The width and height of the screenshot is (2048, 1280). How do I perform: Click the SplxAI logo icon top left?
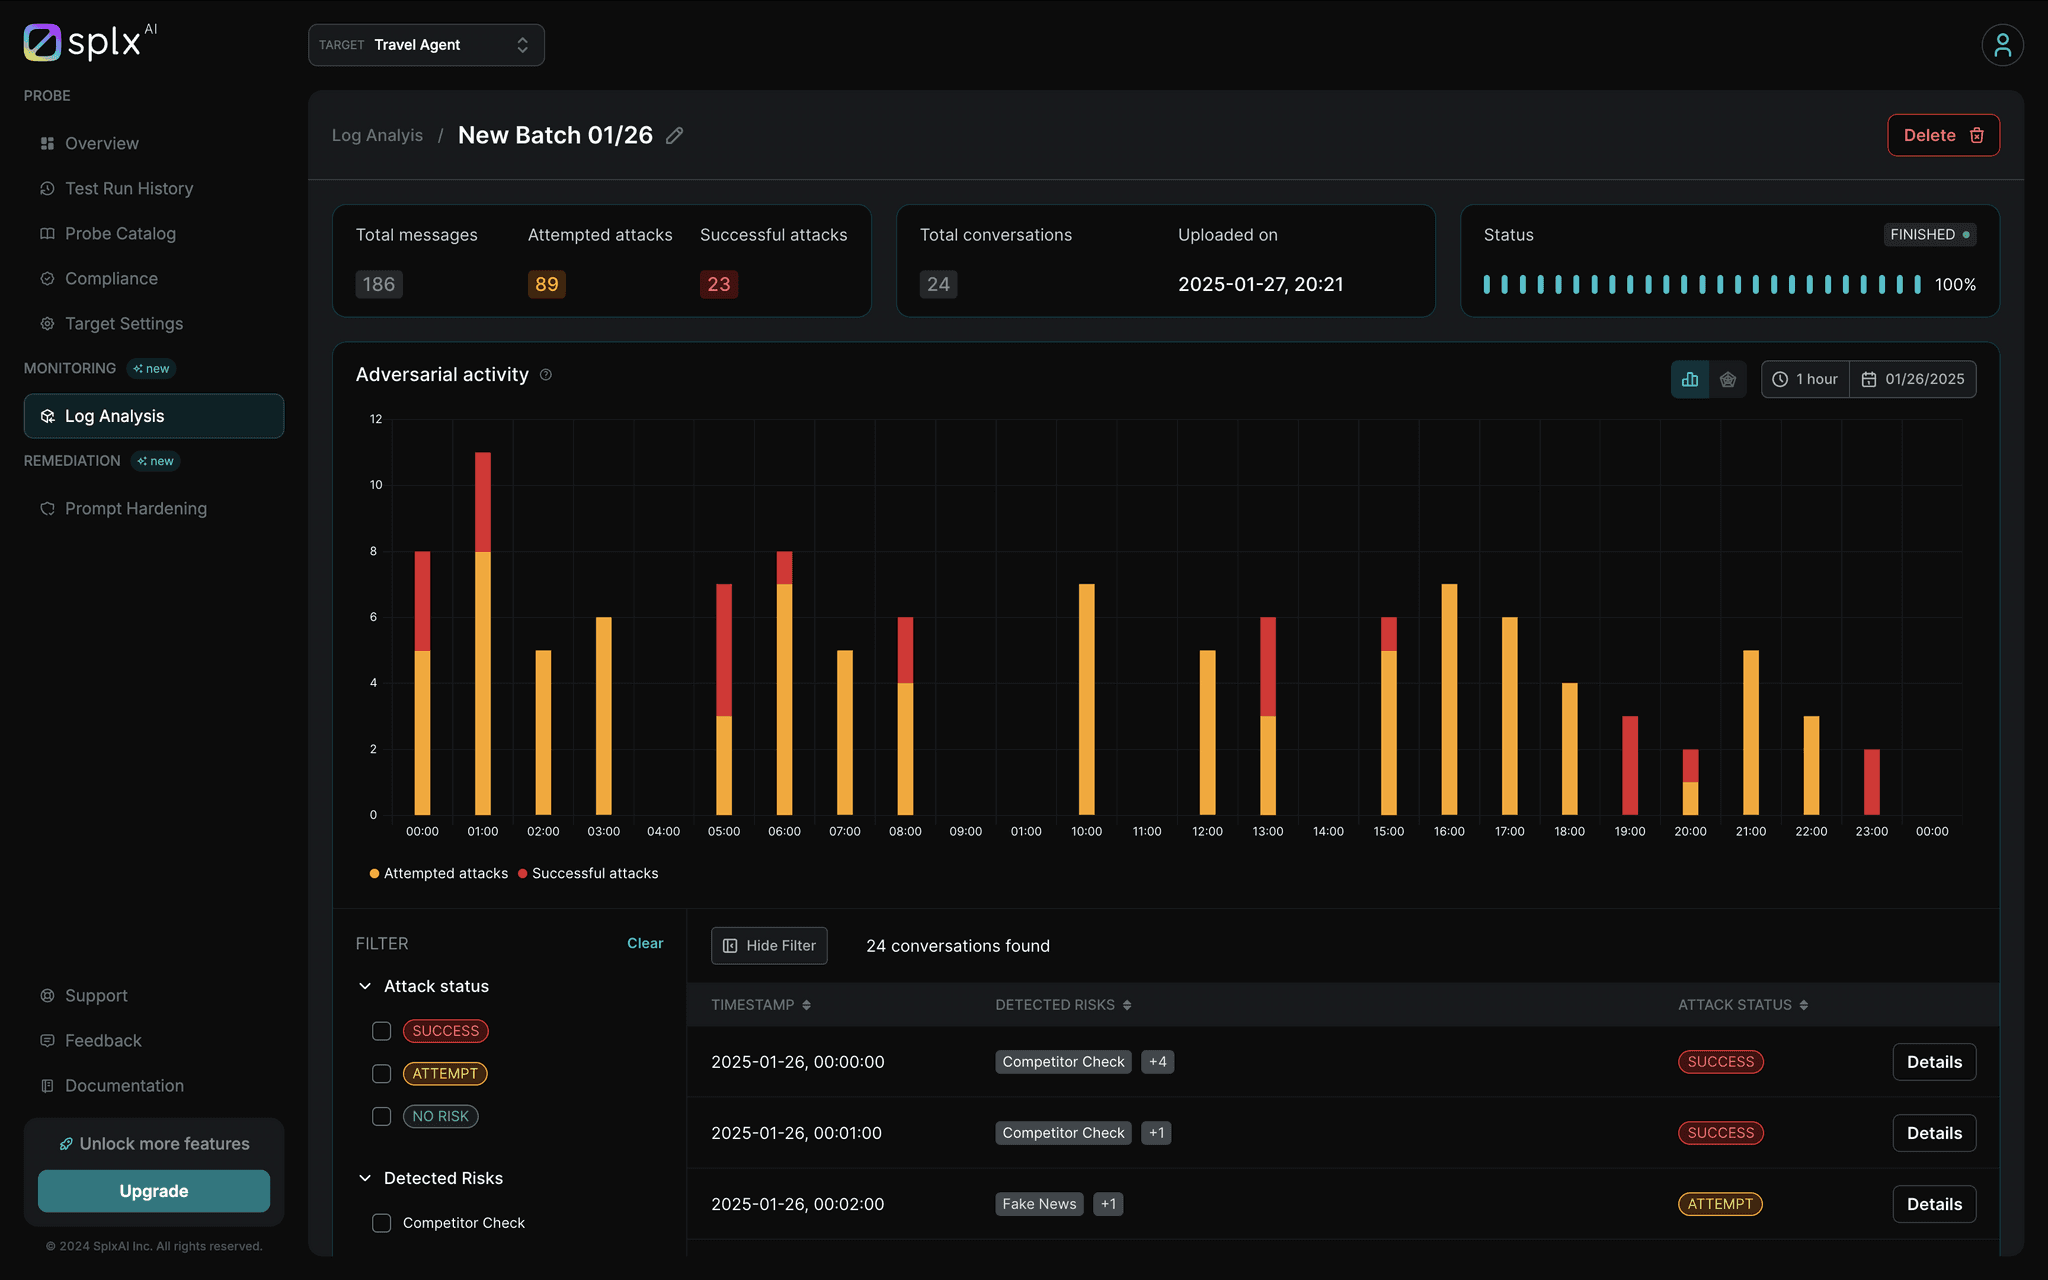[38, 40]
